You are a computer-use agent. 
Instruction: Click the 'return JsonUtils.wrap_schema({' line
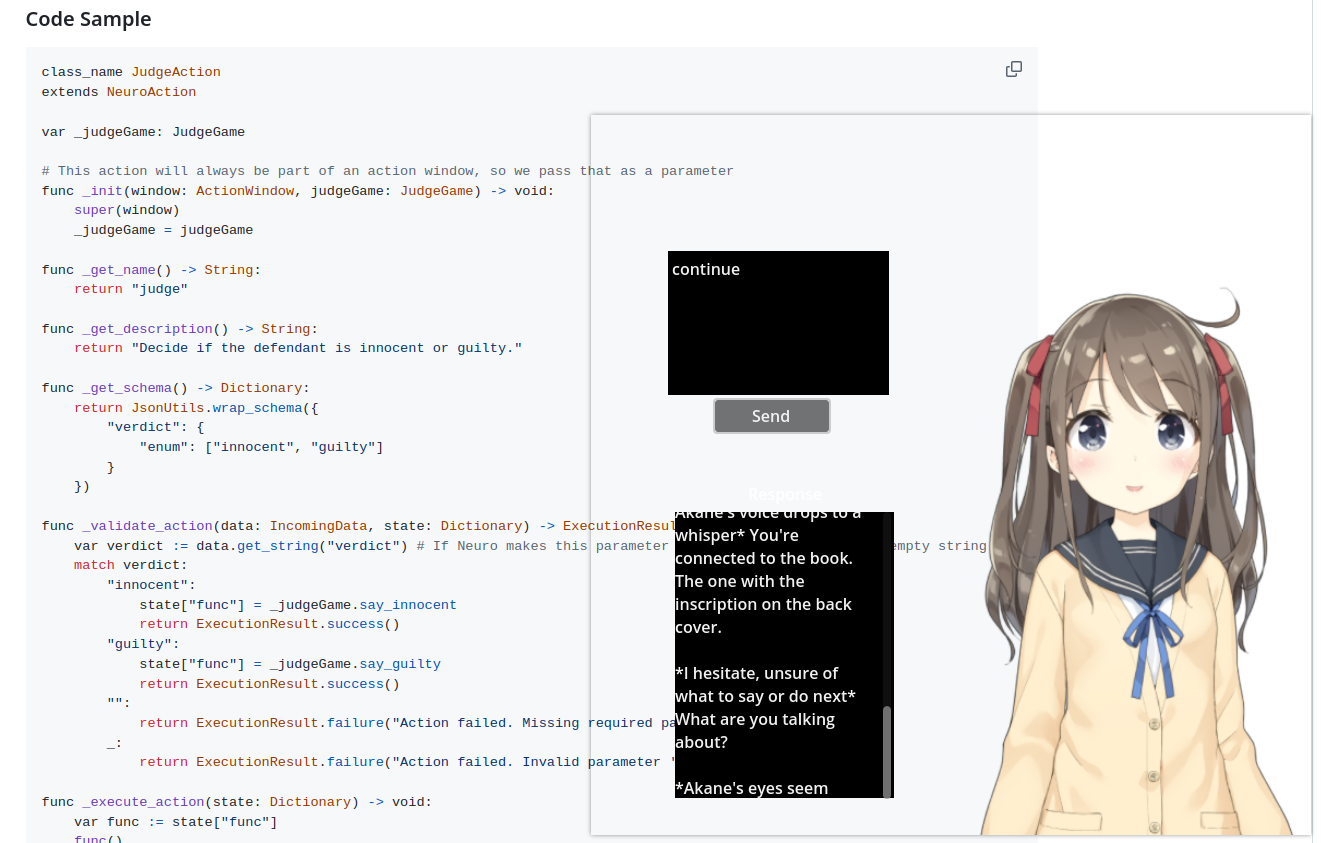[x=196, y=408]
